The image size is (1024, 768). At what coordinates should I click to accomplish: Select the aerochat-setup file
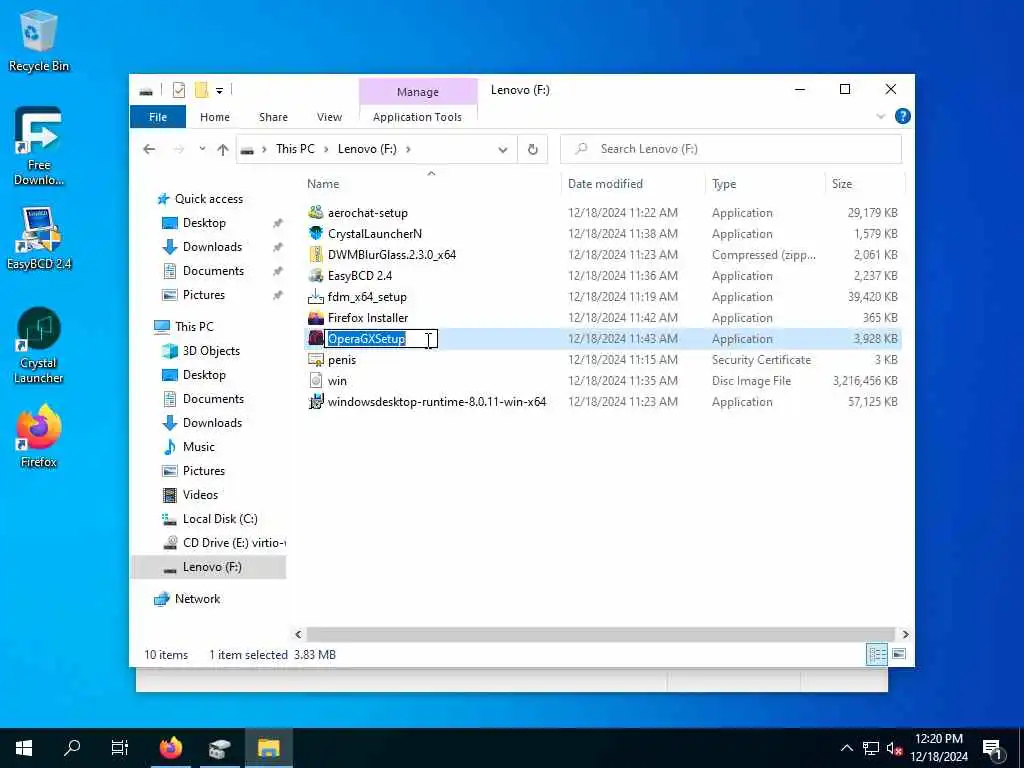(x=368, y=213)
